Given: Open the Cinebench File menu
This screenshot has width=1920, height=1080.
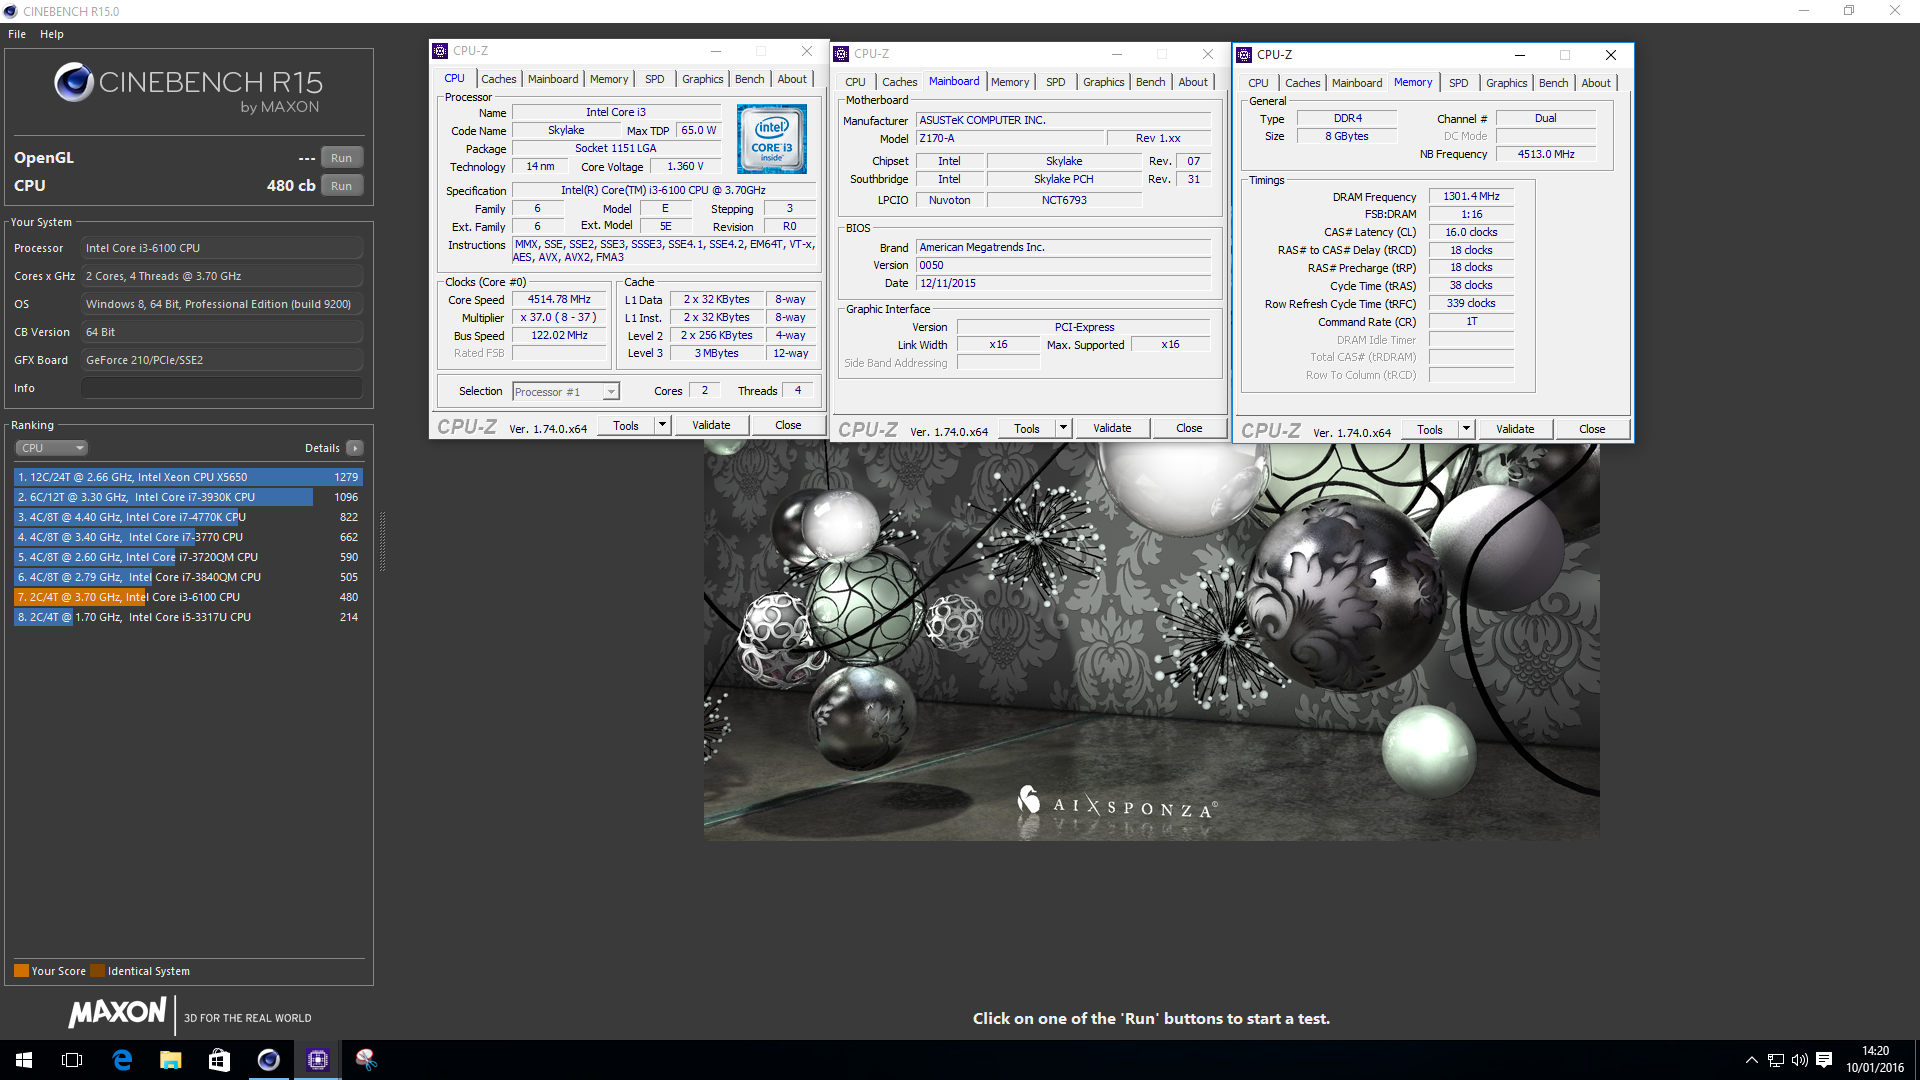Looking at the screenshot, I should tap(17, 34).
